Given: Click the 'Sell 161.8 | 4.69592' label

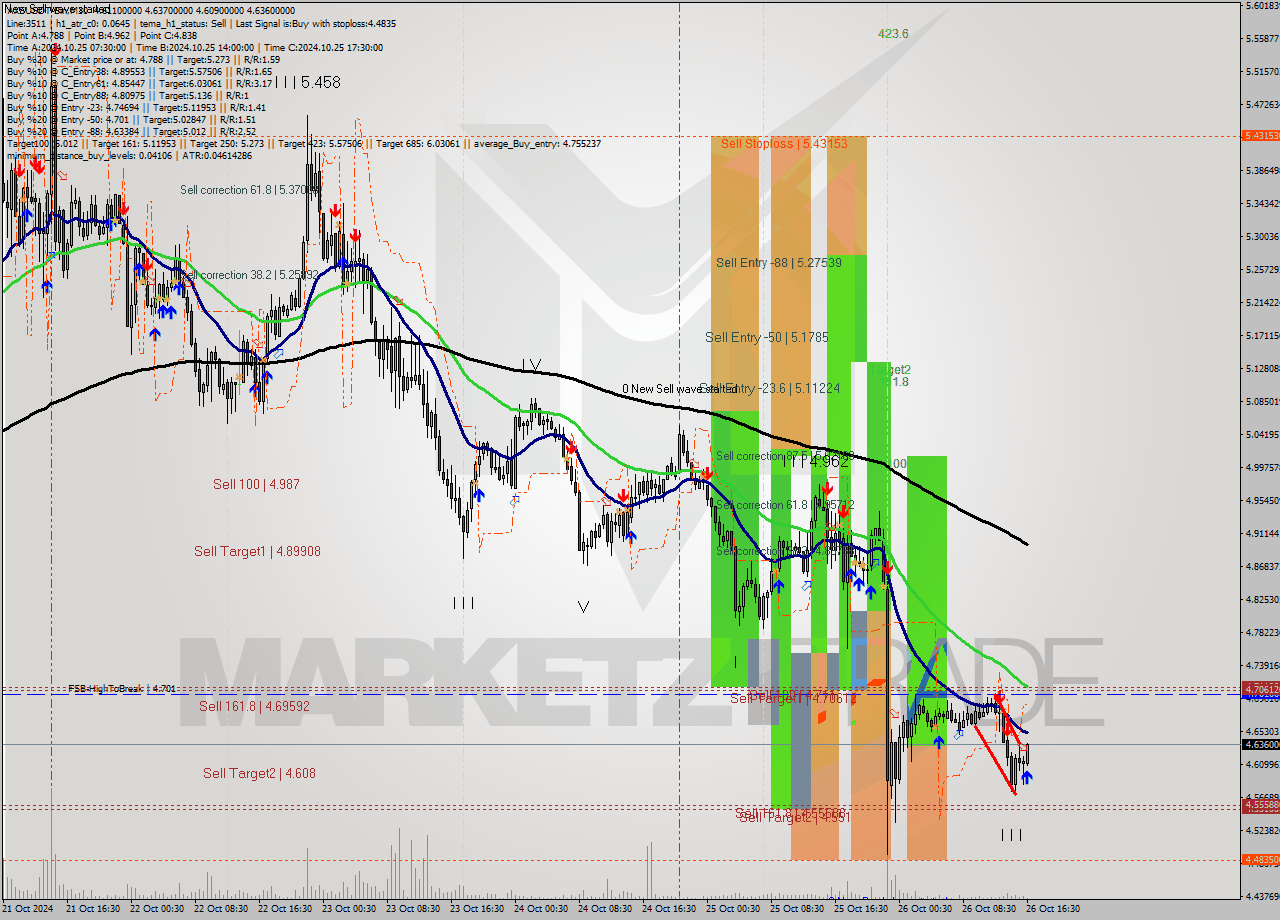Looking at the screenshot, I should click(x=254, y=706).
